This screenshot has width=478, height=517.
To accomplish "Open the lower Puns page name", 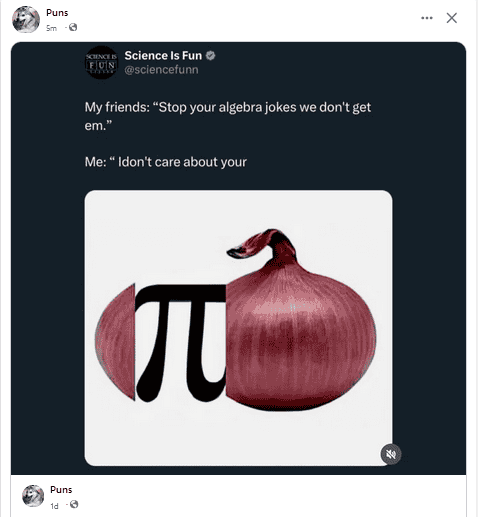I will 61,489.
